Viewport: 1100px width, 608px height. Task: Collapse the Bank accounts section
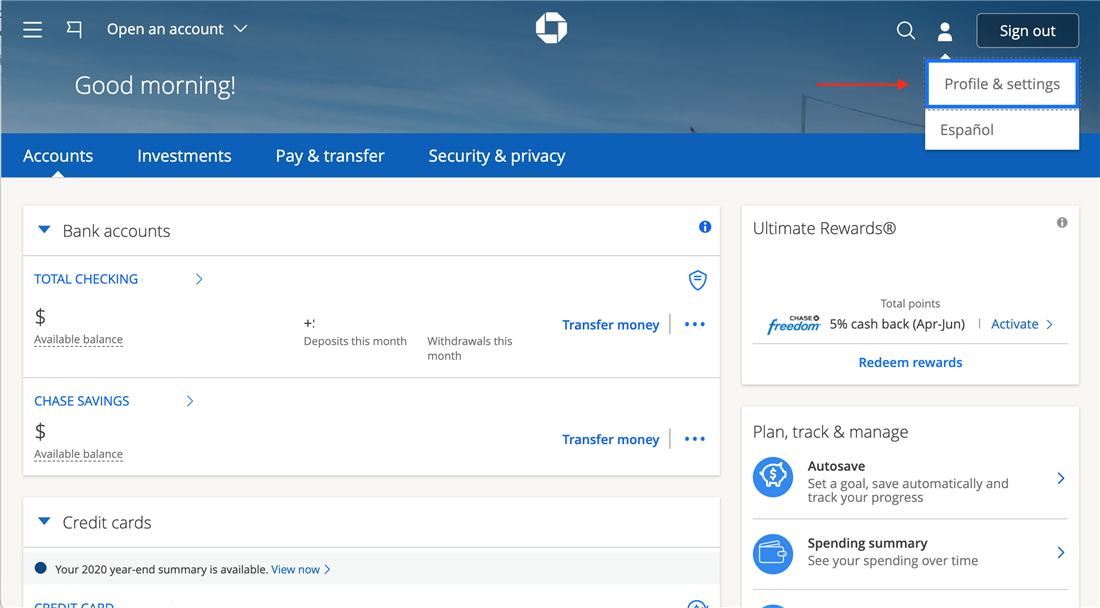tap(44, 229)
